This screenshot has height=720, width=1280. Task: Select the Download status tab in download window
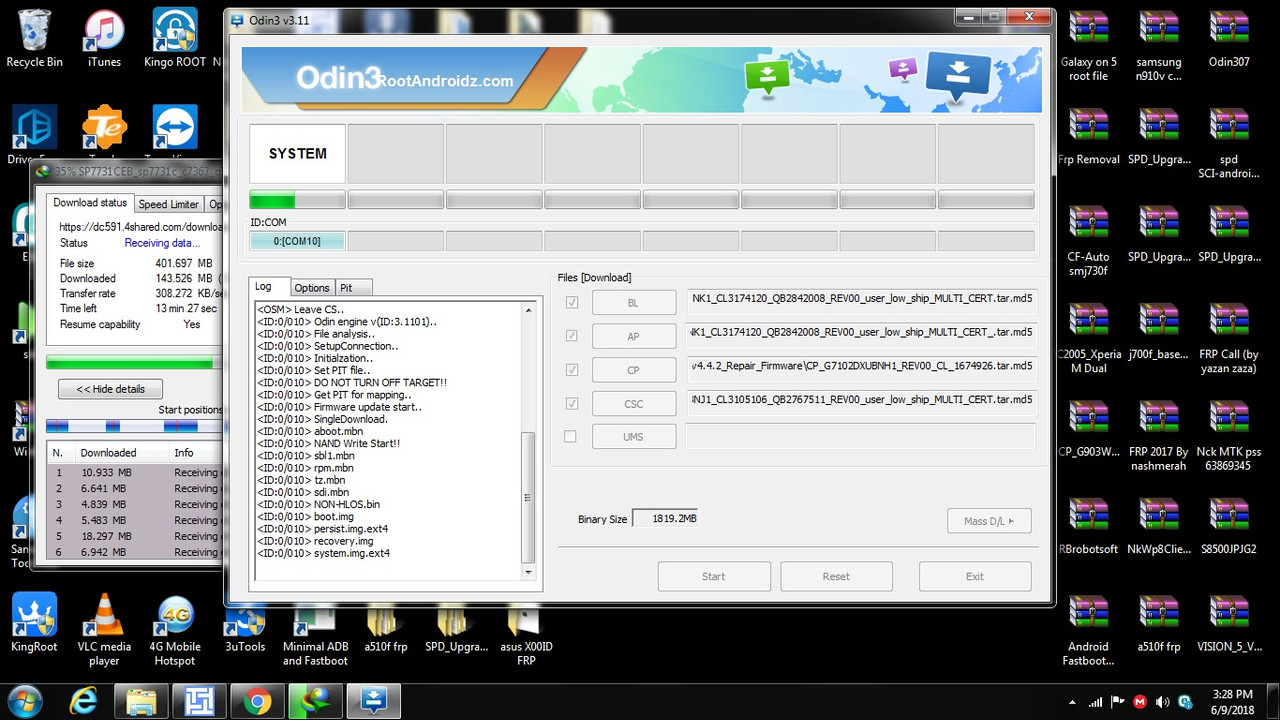pyautogui.click(x=91, y=203)
